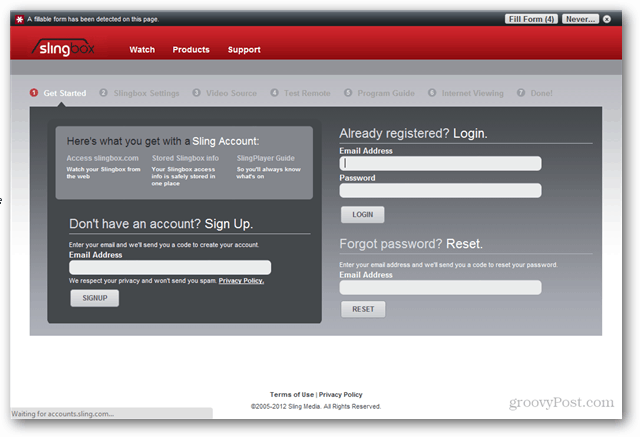Focus the Sign Up Email Address field
The height and width of the screenshot is (437, 640).
pyautogui.click(x=170, y=267)
